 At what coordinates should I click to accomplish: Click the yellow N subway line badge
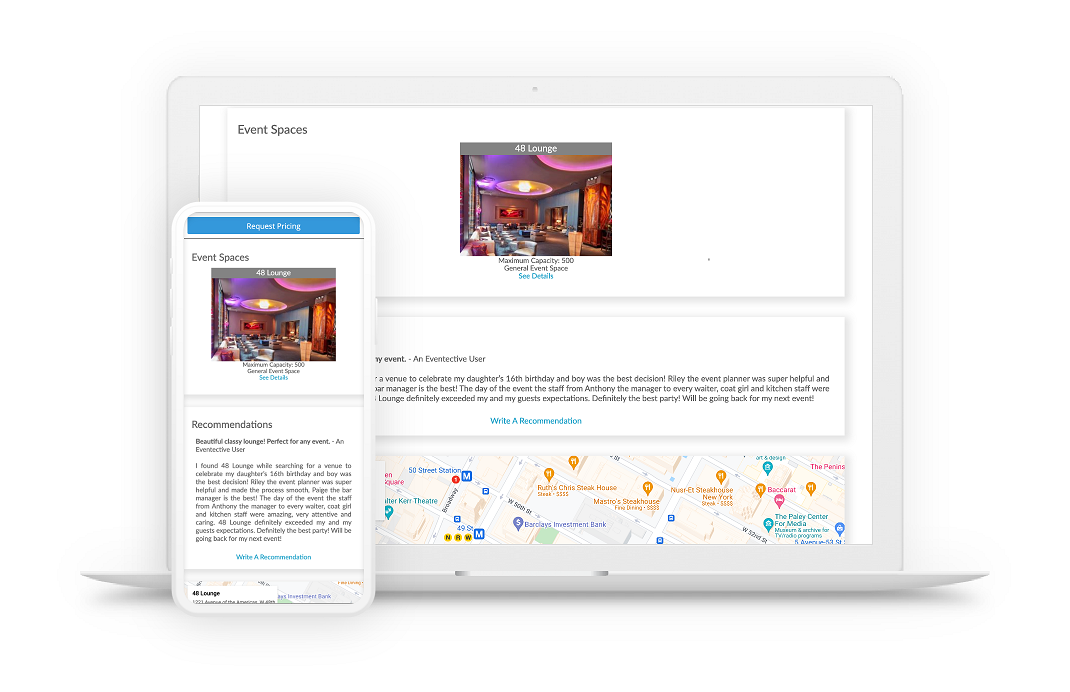448,538
